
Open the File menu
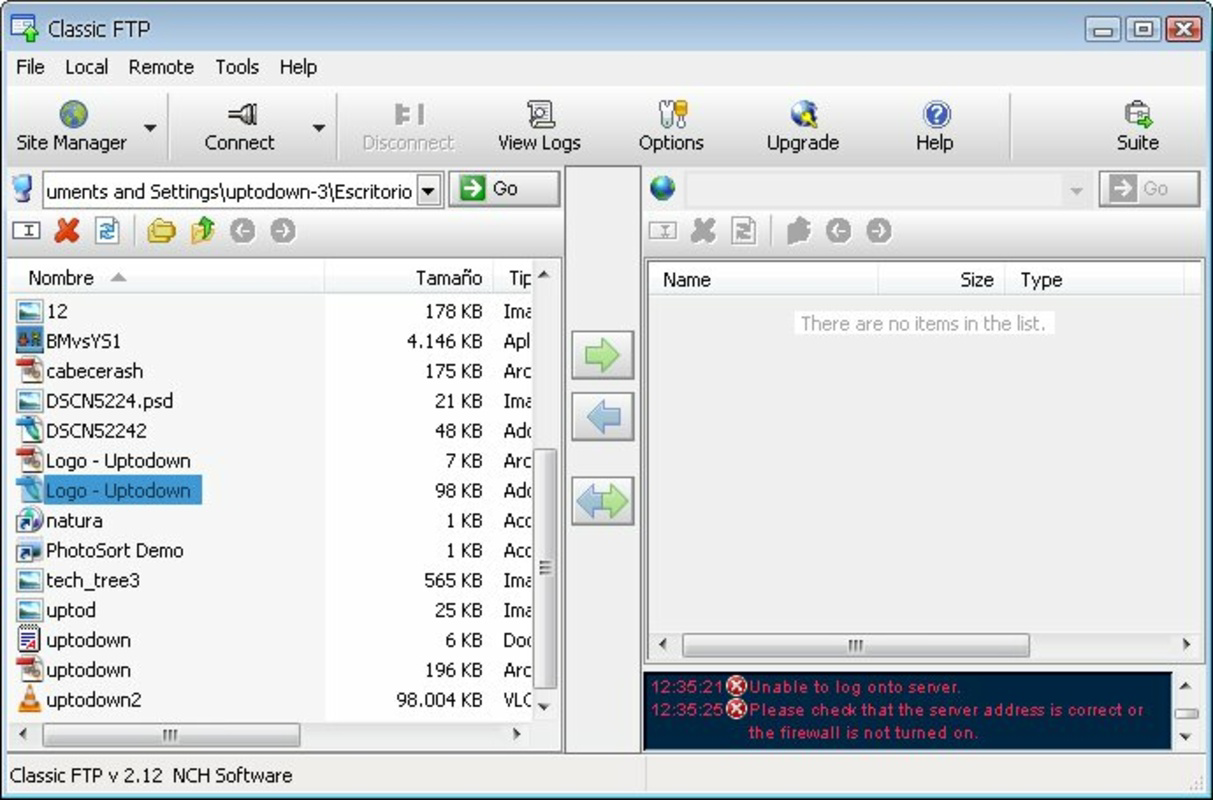[30, 67]
